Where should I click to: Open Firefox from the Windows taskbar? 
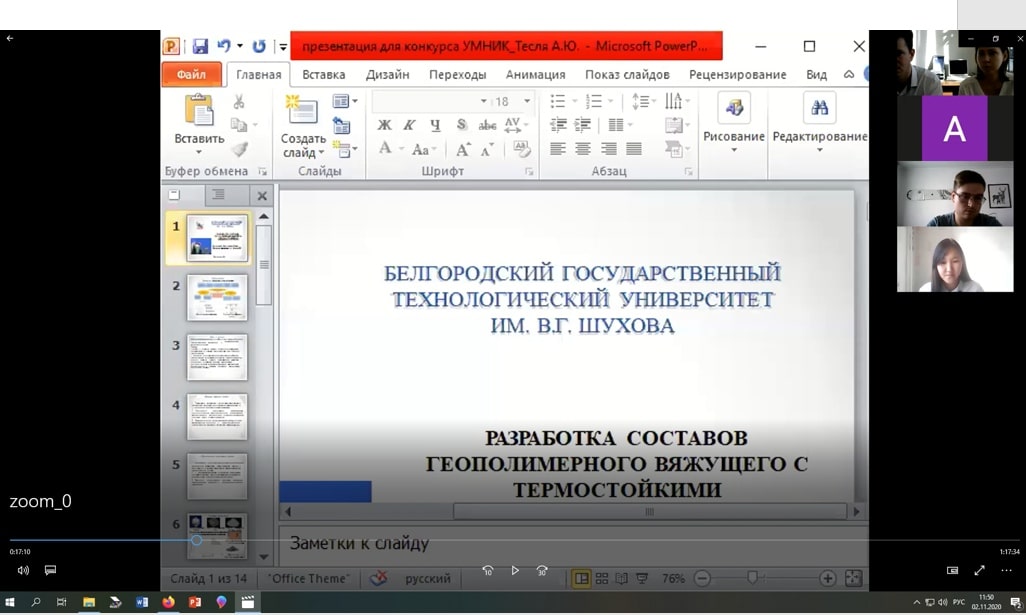tap(168, 603)
